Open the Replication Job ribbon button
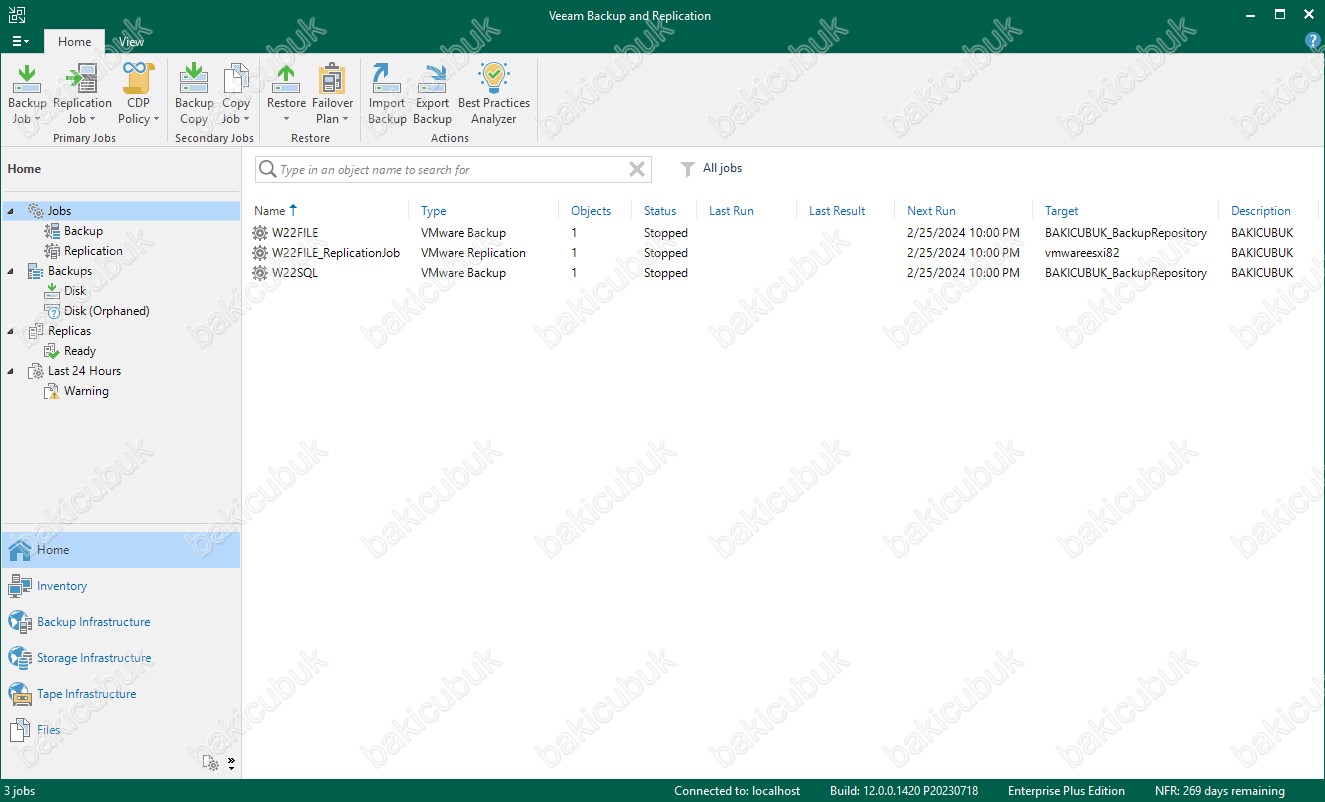Screen dimensions: 1325x802 (82, 93)
